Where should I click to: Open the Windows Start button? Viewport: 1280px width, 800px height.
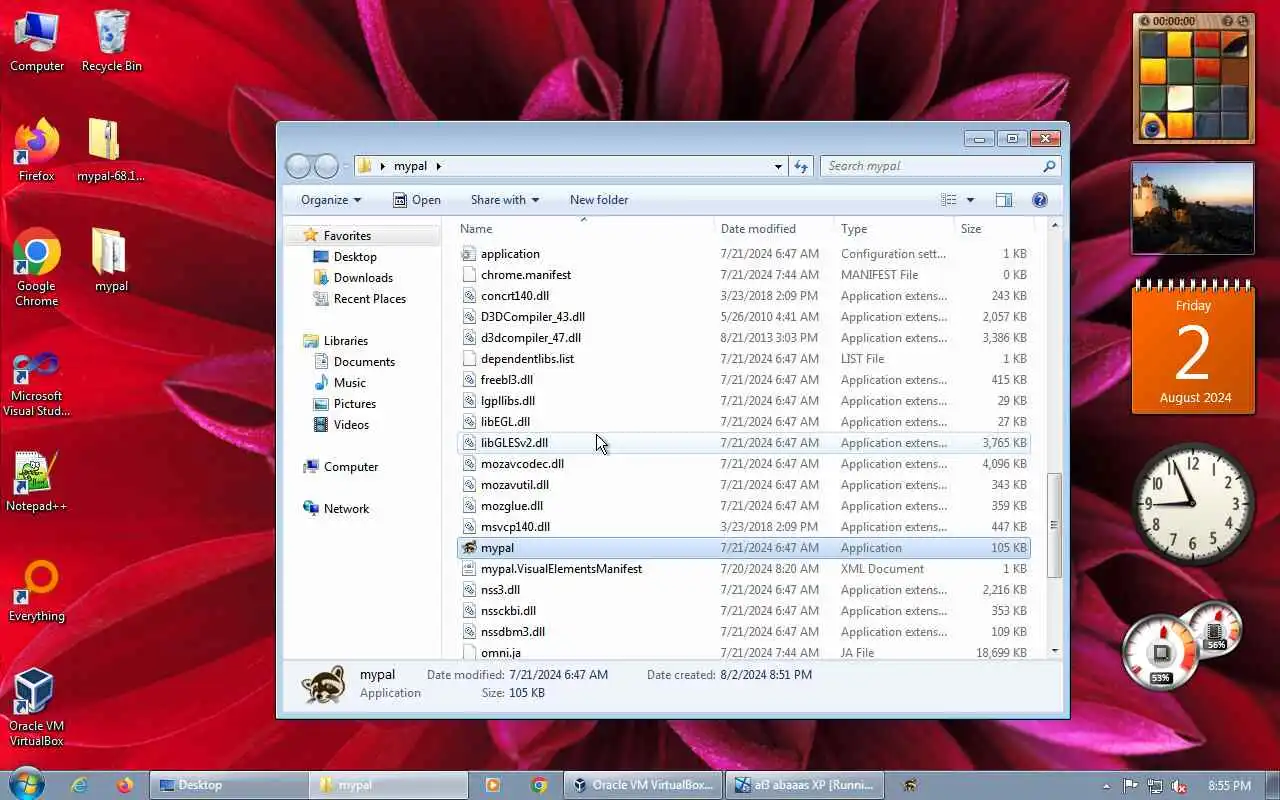coord(26,784)
